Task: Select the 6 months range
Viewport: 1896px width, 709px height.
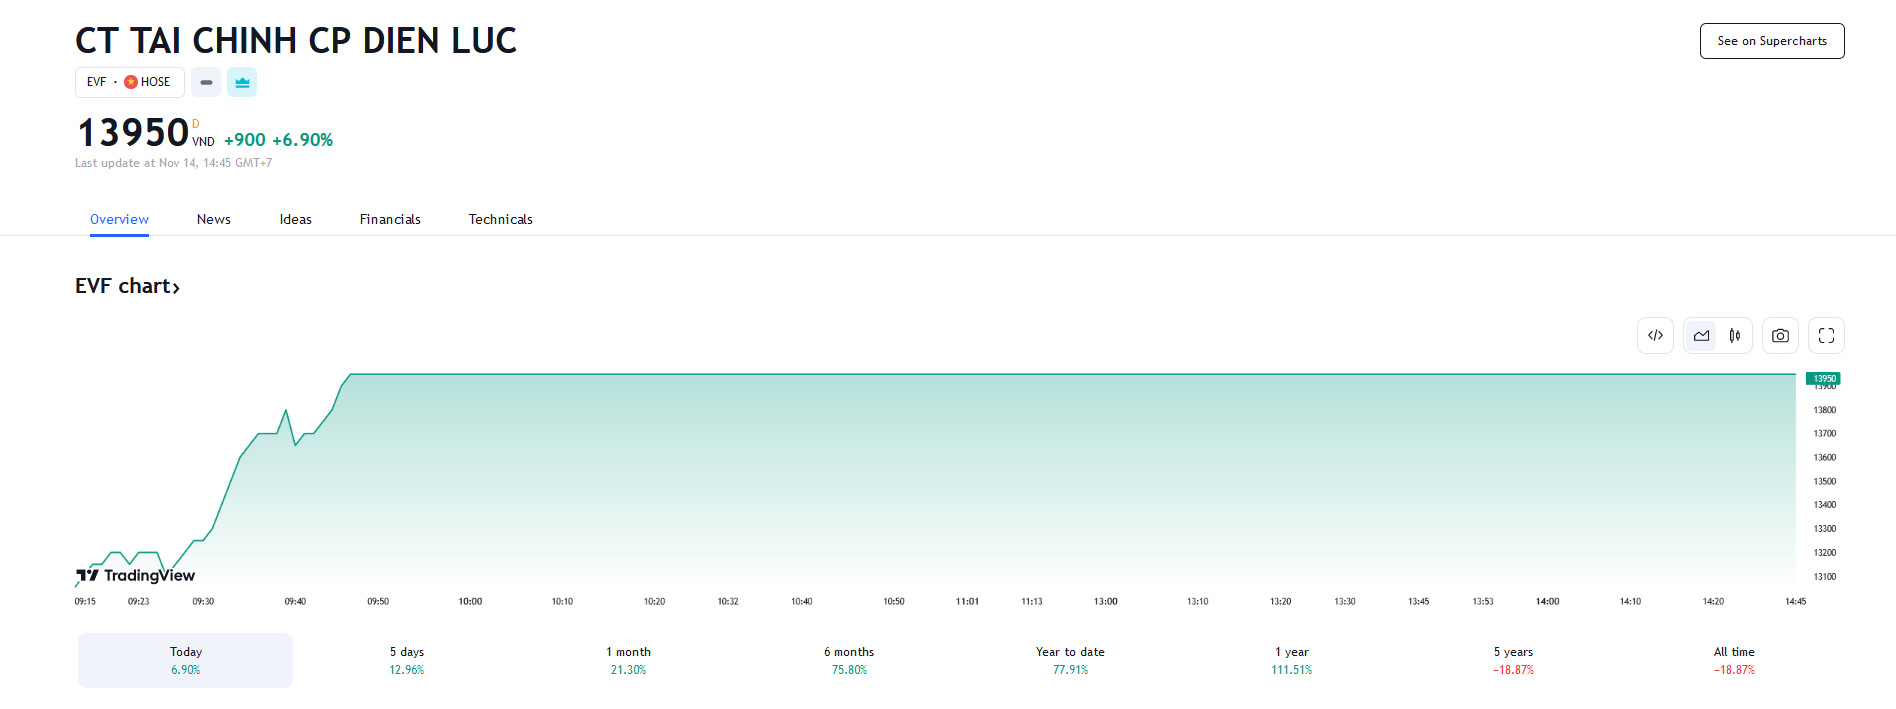Action: pos(849,660)
